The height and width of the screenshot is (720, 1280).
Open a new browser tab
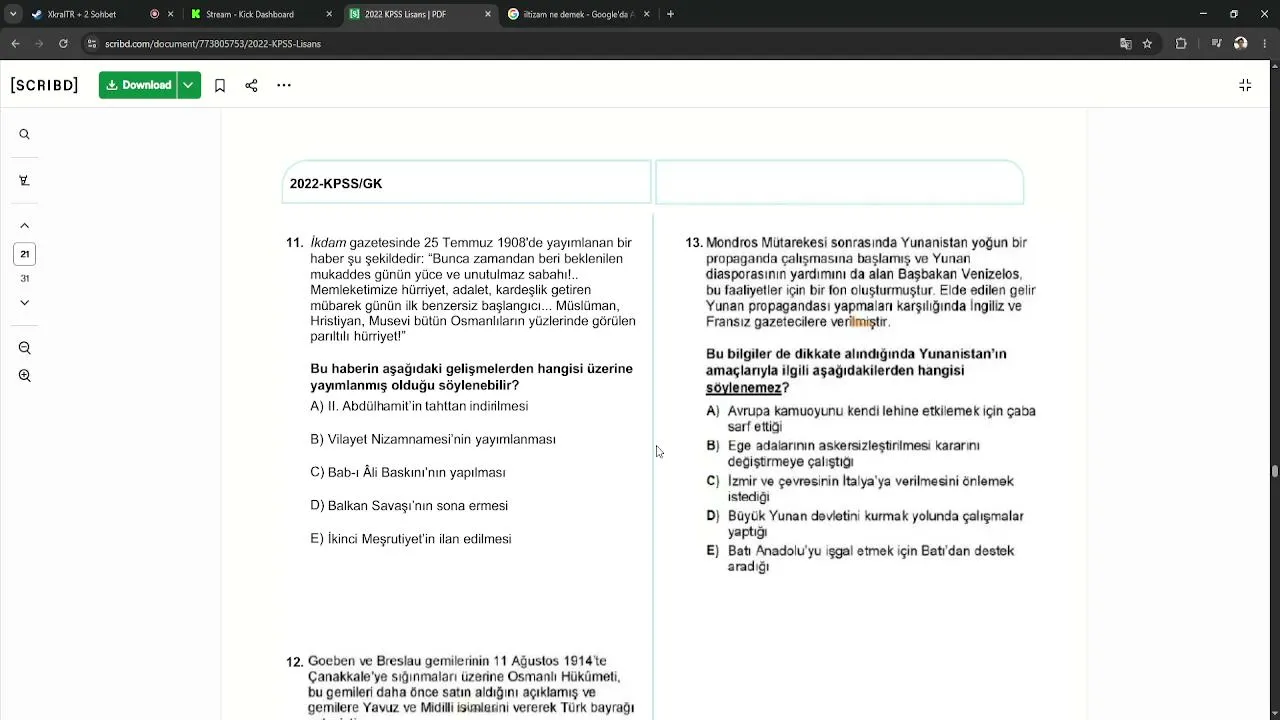point(670,14)
